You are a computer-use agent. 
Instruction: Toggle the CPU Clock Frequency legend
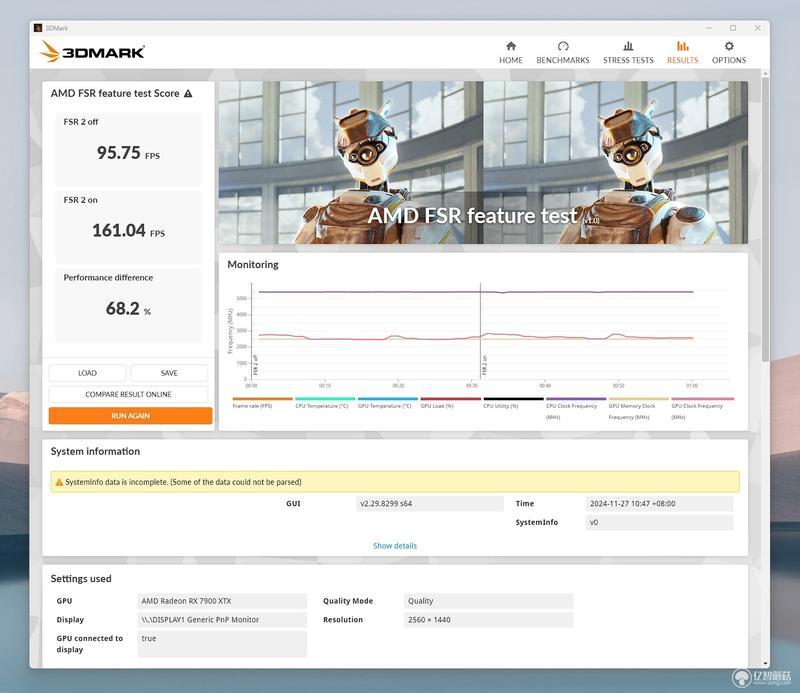click(x=576, y=408)
